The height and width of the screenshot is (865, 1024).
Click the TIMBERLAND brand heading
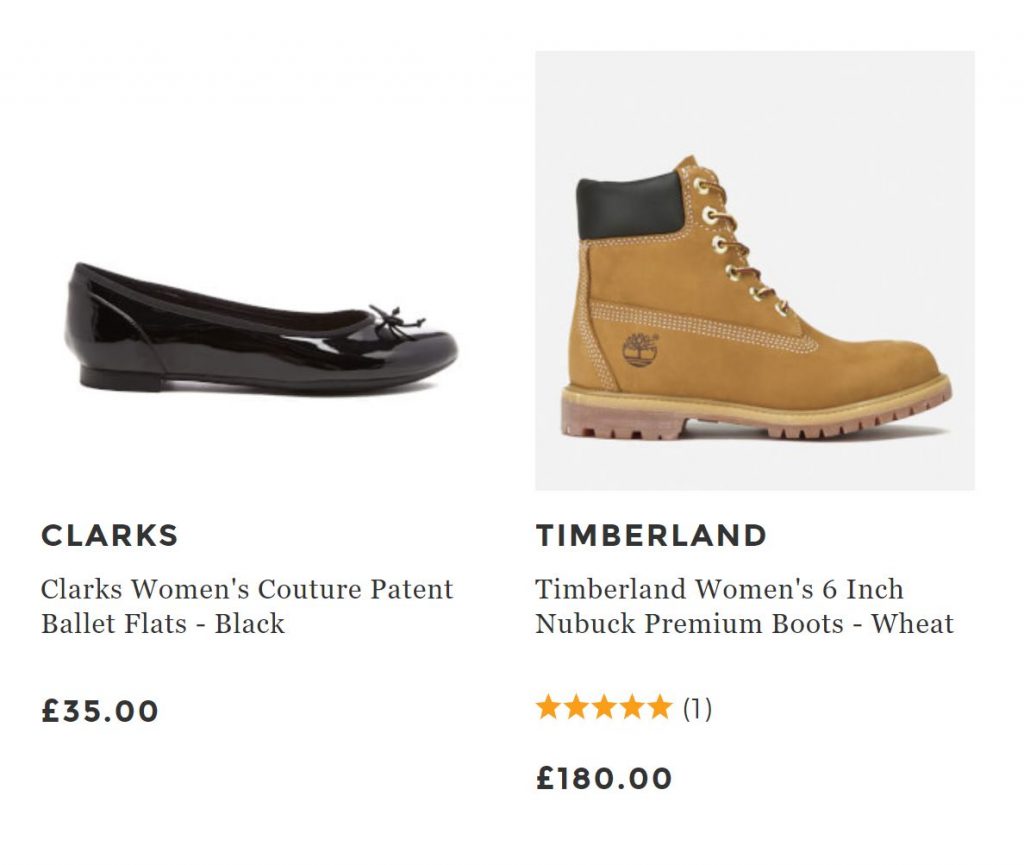pos(651,535)
